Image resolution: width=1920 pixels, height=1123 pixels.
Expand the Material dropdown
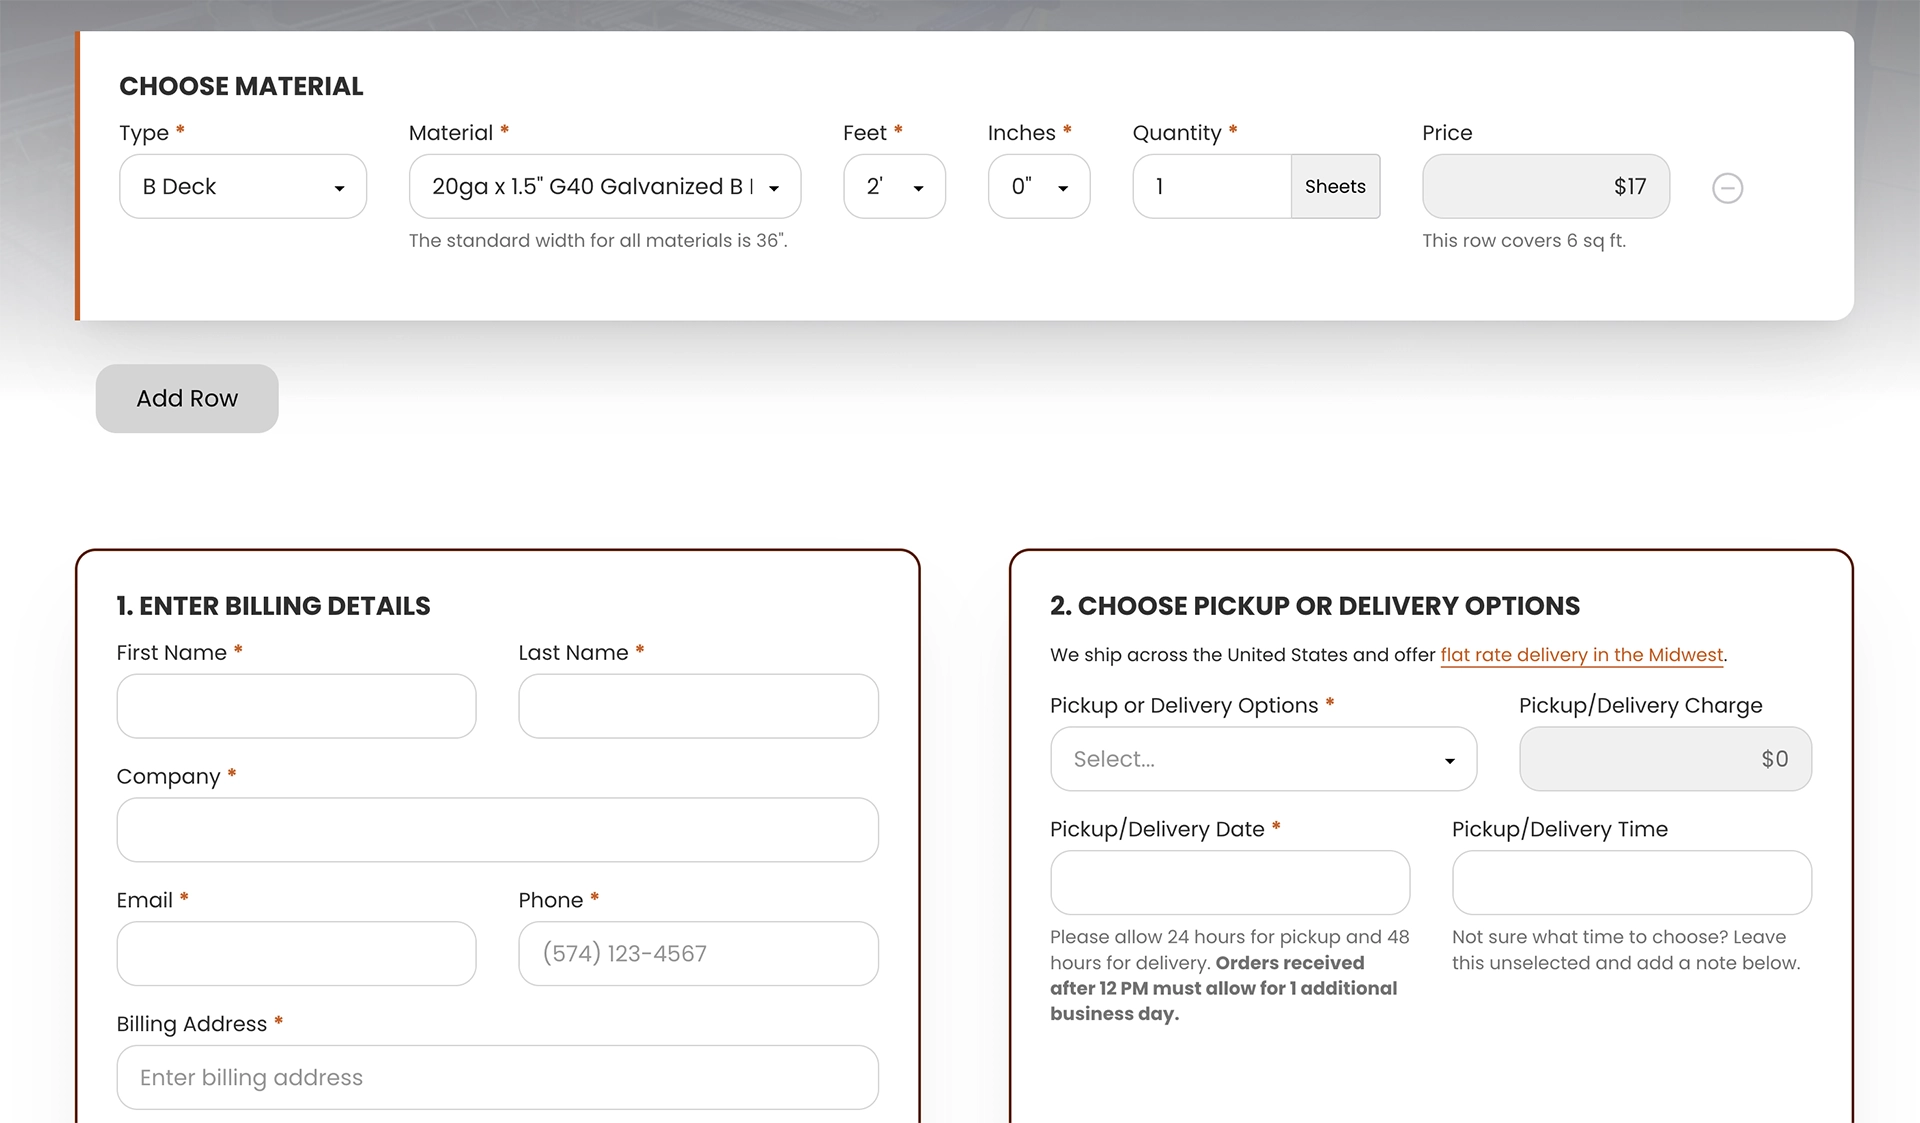(x=604, y=187)
